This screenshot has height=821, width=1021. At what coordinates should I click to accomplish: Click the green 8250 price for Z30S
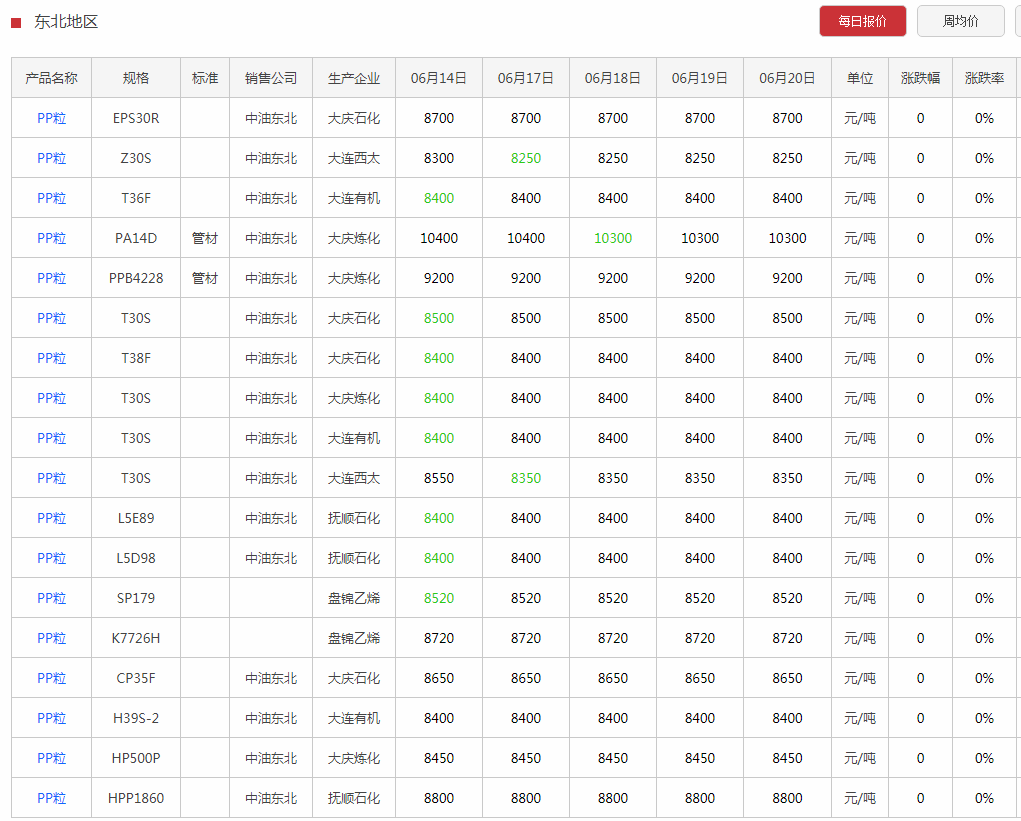click(x=526, y=158)
